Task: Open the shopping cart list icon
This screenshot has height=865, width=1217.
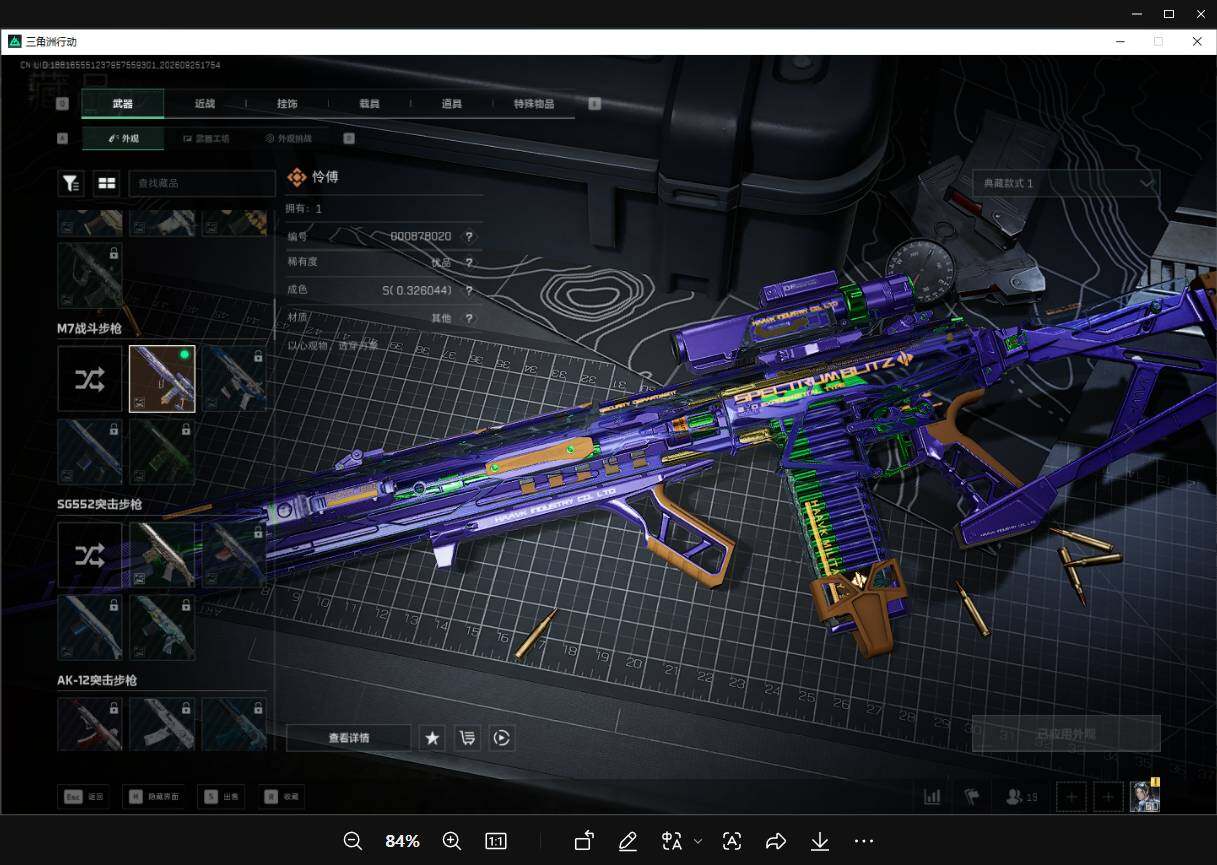Action: click(x=467, y=738)
